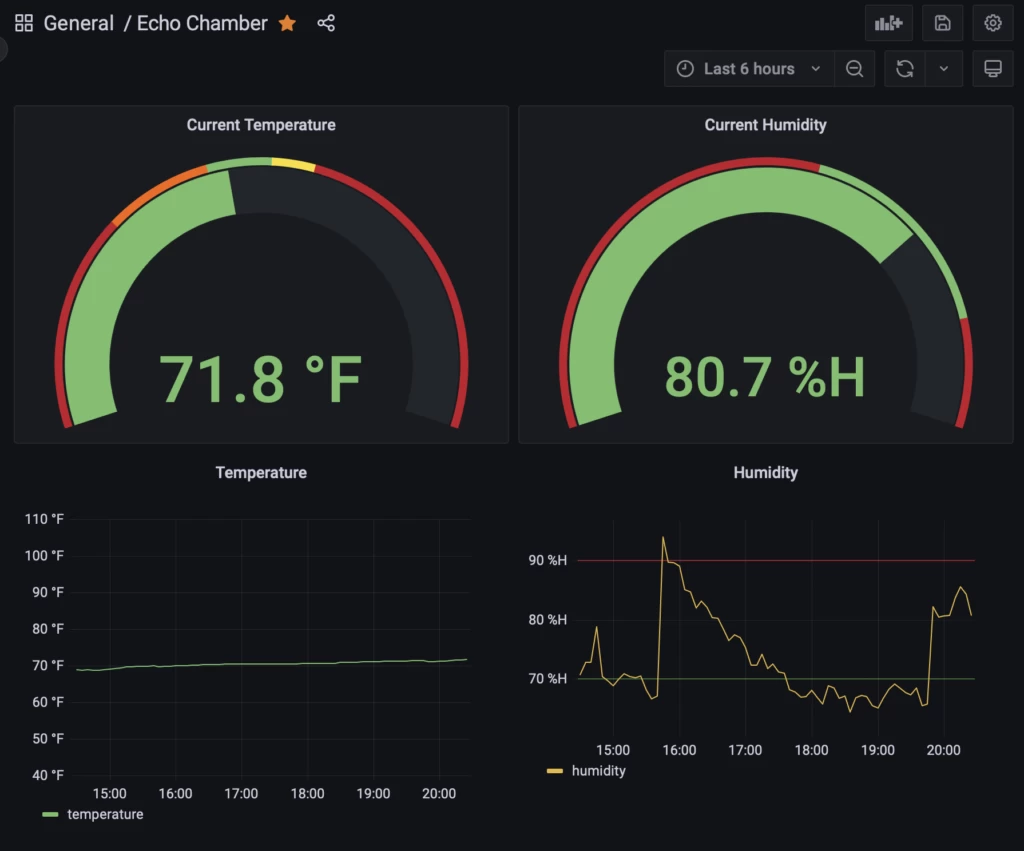
Task: Open the auto-refresh interval dropdown
Action: [x=945, y=68]
